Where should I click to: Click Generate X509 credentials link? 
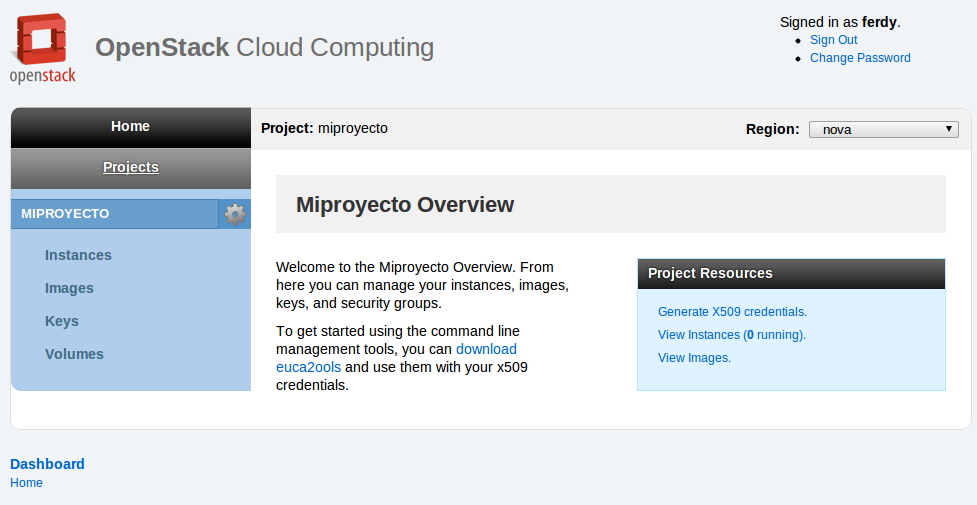732,312
